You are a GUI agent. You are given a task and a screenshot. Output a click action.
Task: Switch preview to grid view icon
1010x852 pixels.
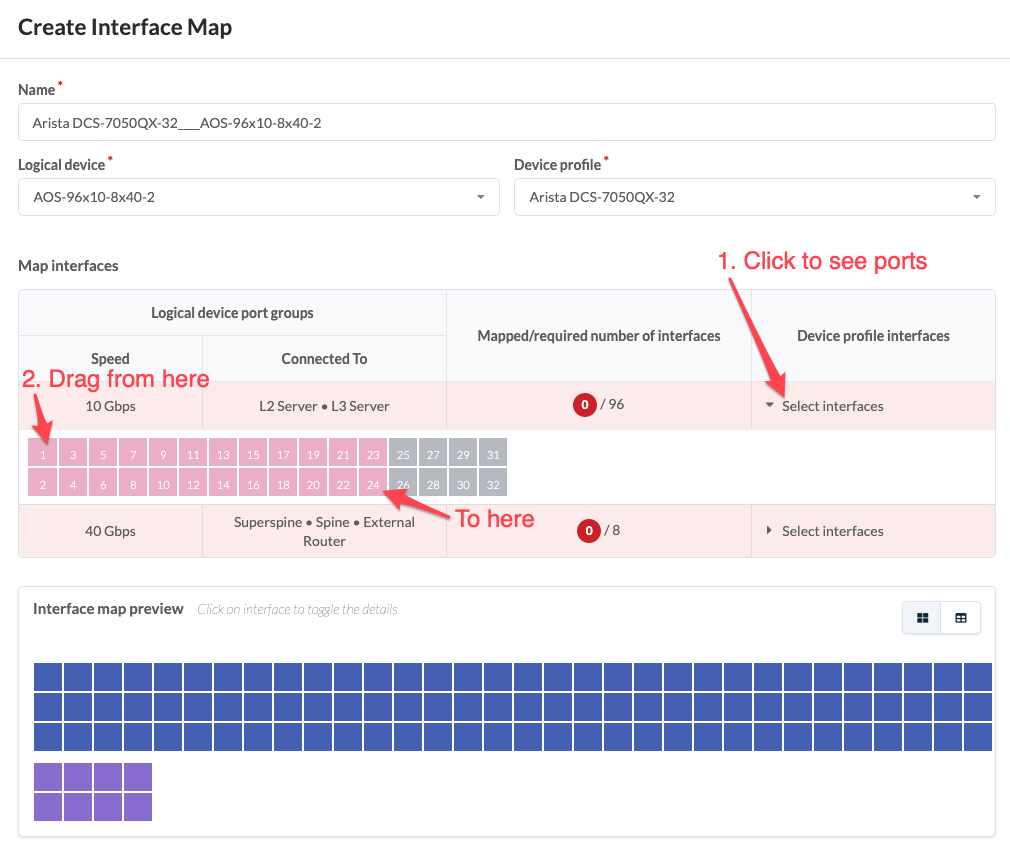(921, 618)
